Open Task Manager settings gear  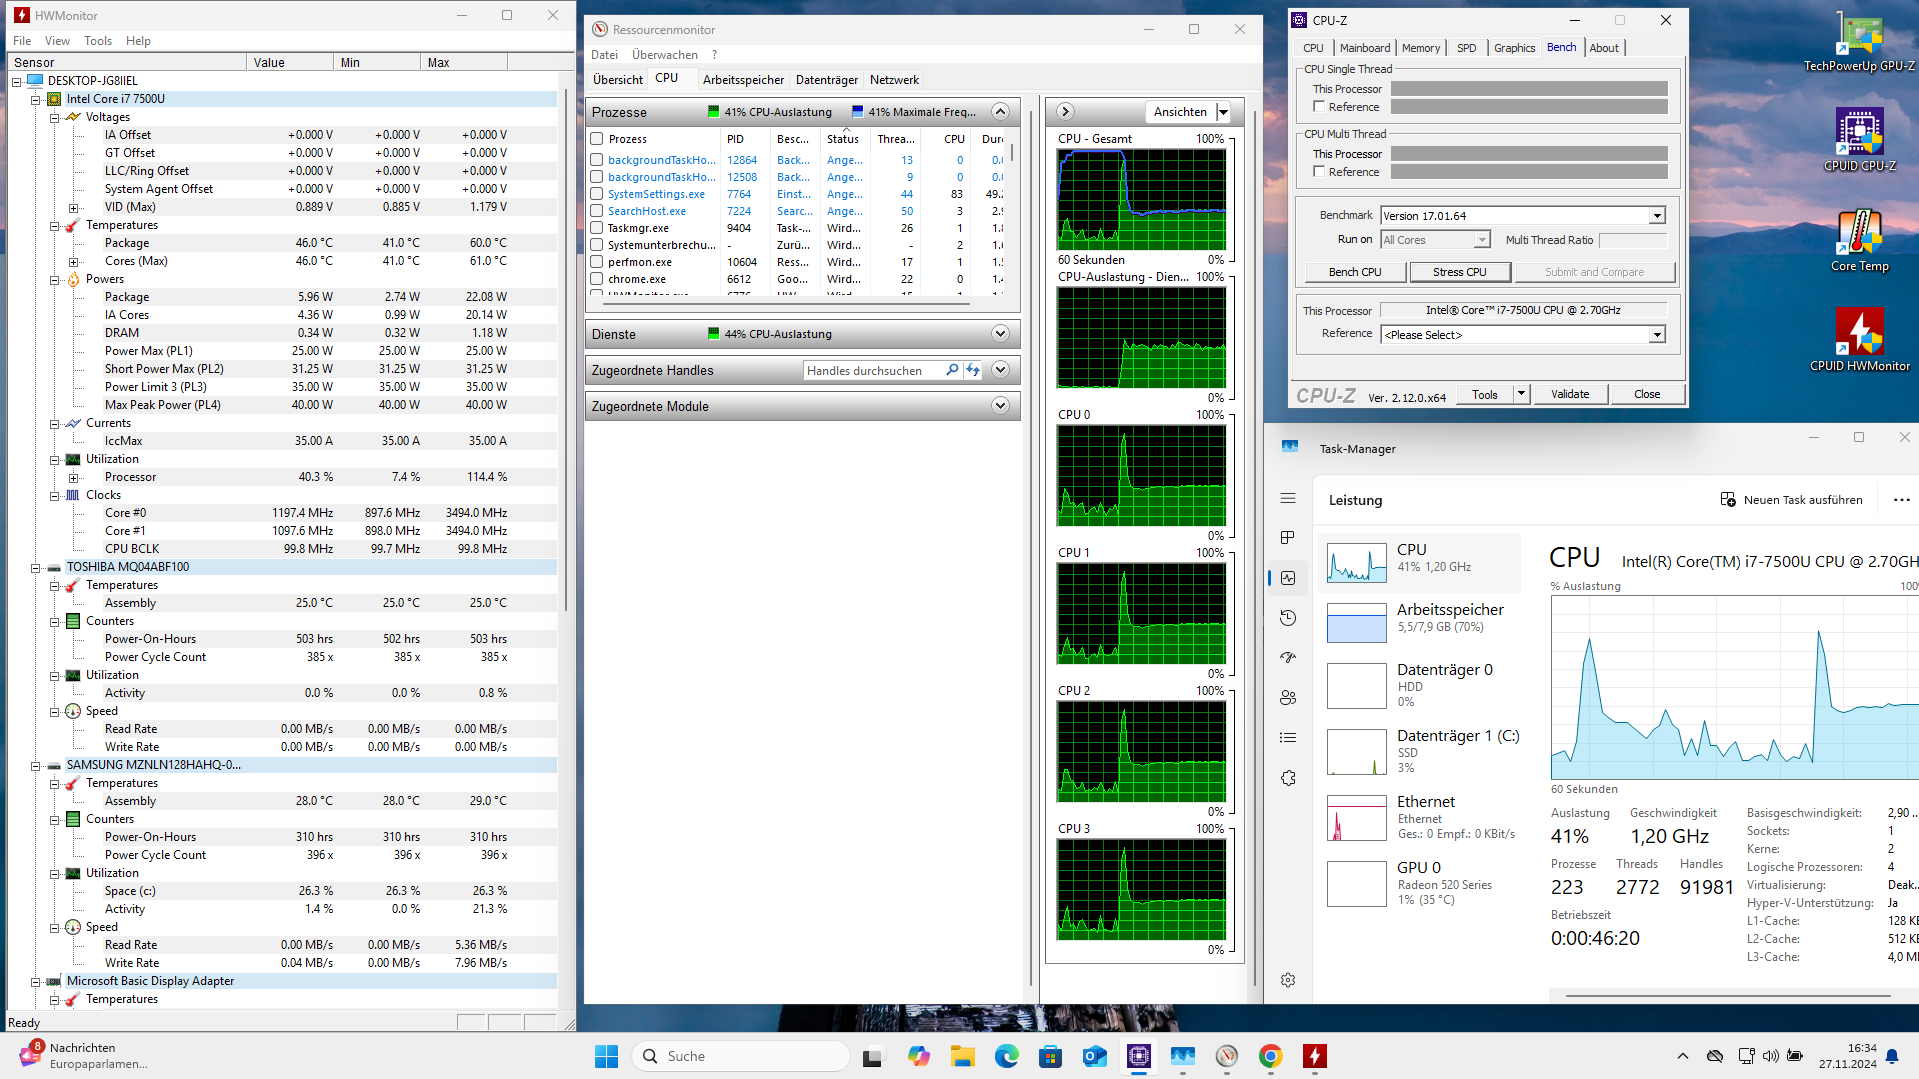click(1288, 980)
